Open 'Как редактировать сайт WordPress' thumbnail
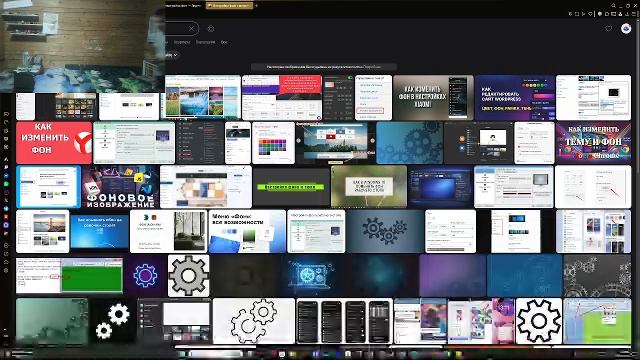The width and height of the screenshot is (640, 360). (x=515, y=97)
